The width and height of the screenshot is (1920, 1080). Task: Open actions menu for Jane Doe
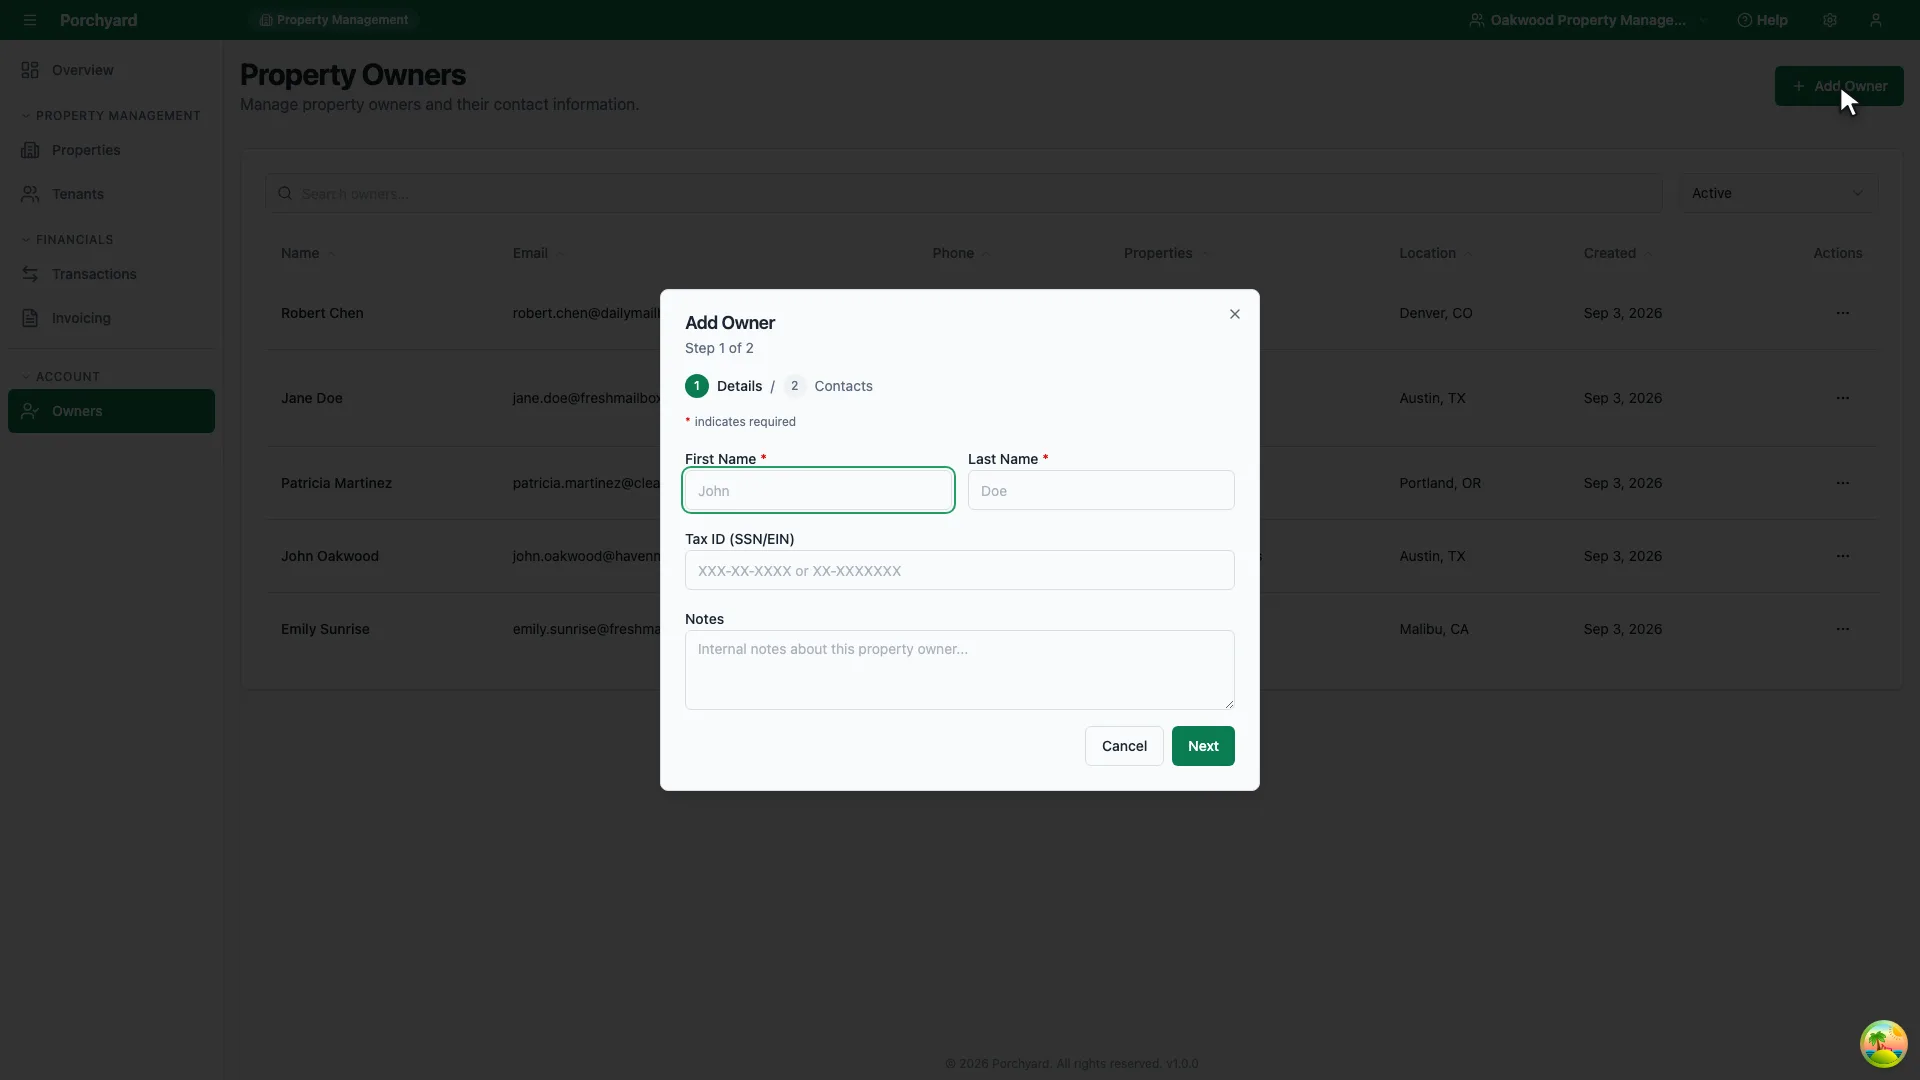[1842, 398]
